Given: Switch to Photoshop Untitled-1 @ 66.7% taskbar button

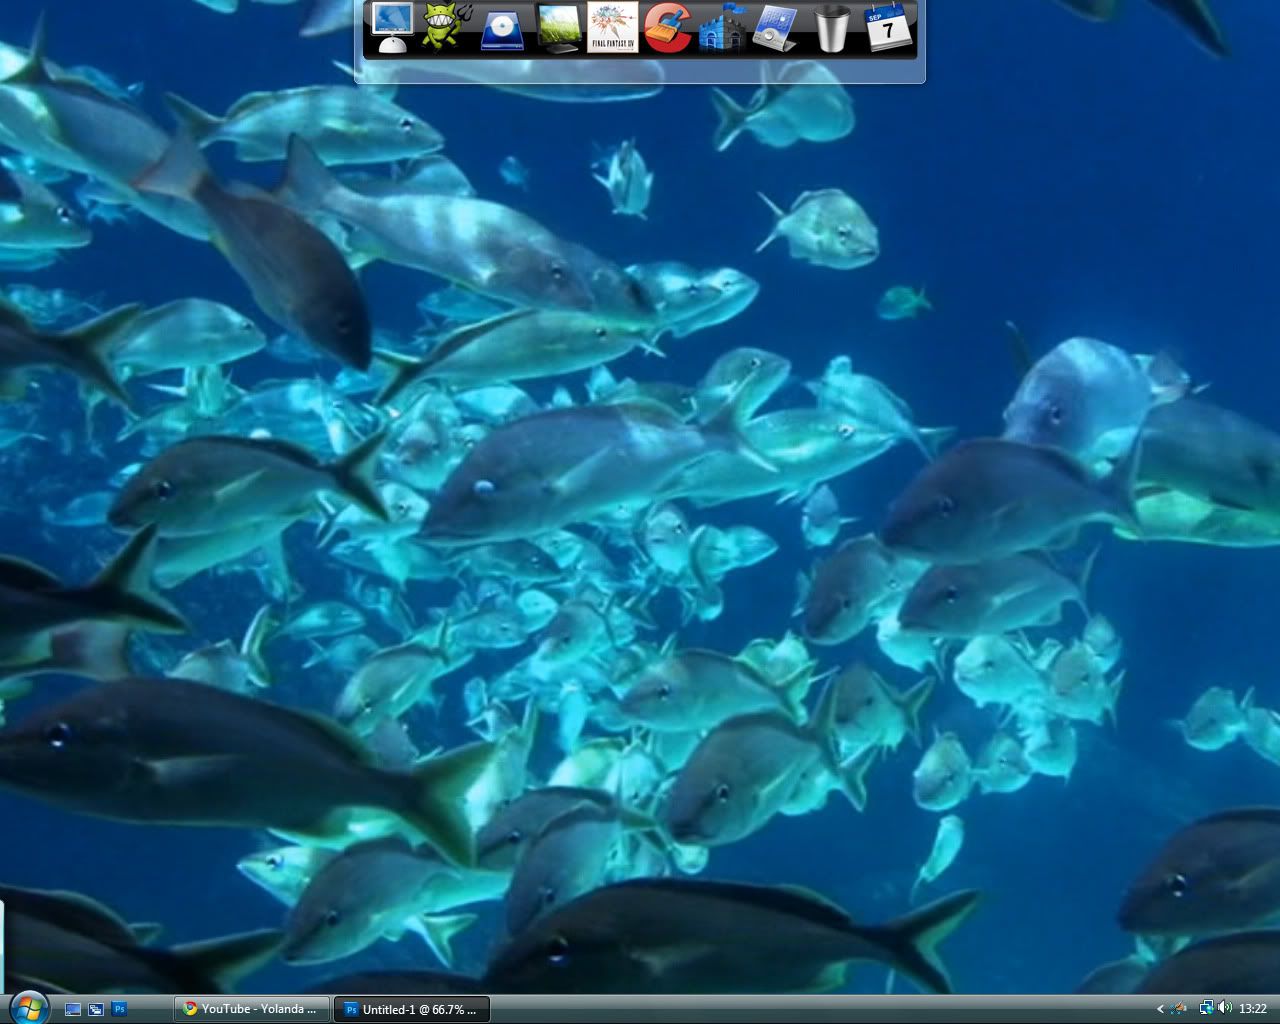Looking at the screenshot, I should 410,1009.
